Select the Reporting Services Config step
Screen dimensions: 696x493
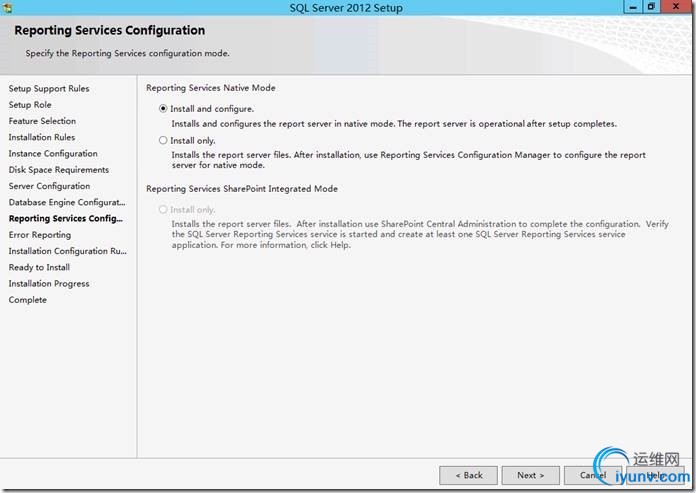66,218
